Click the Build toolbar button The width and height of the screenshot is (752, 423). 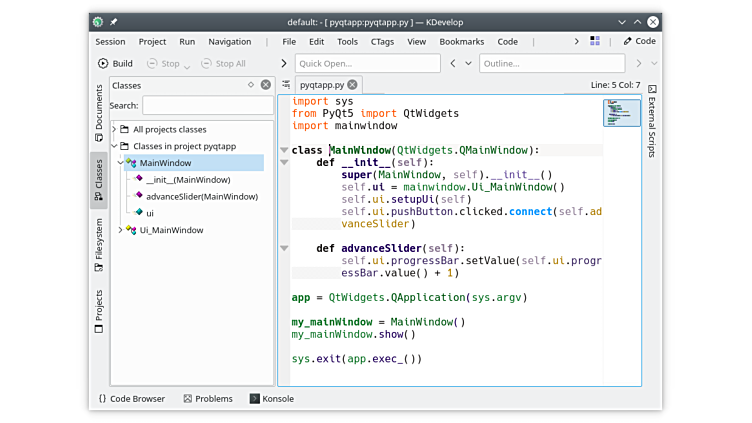click(x=115, y=63)
